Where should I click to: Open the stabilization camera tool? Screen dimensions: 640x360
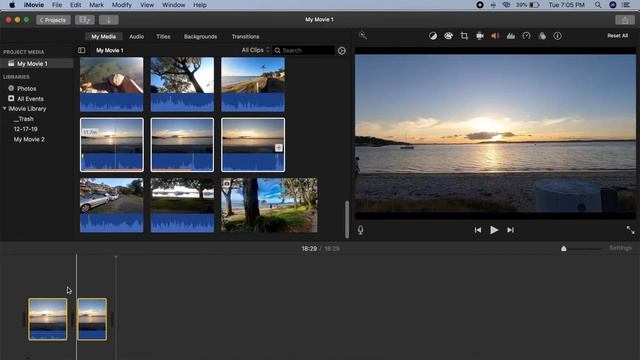480,36
